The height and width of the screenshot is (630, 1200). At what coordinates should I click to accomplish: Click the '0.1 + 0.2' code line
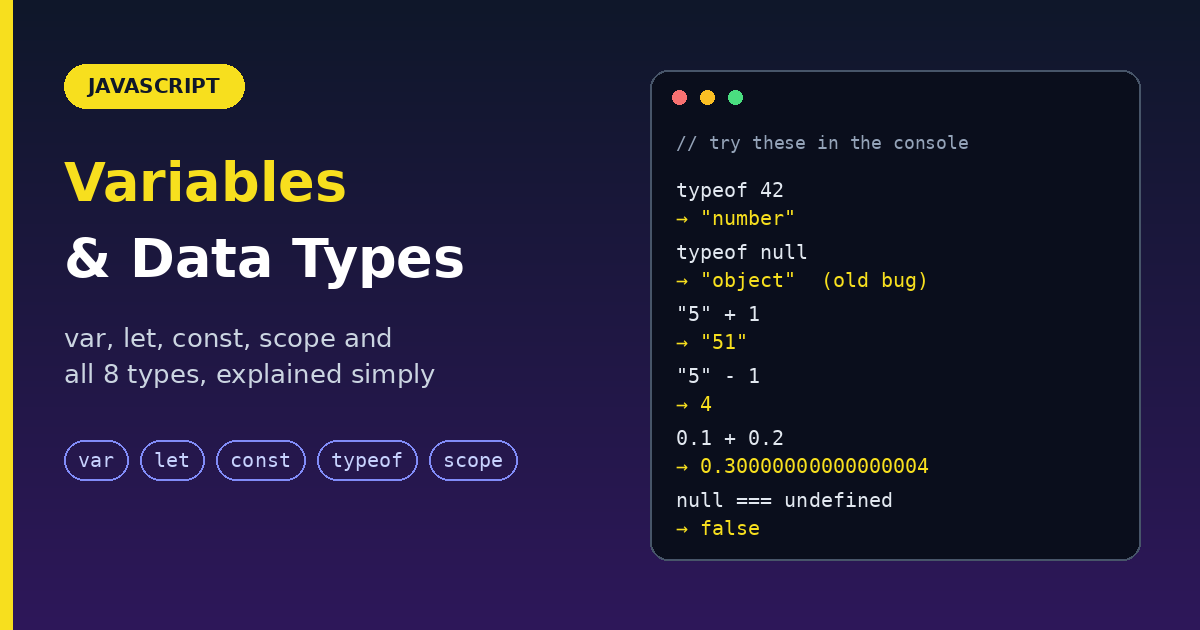(730, 438)
